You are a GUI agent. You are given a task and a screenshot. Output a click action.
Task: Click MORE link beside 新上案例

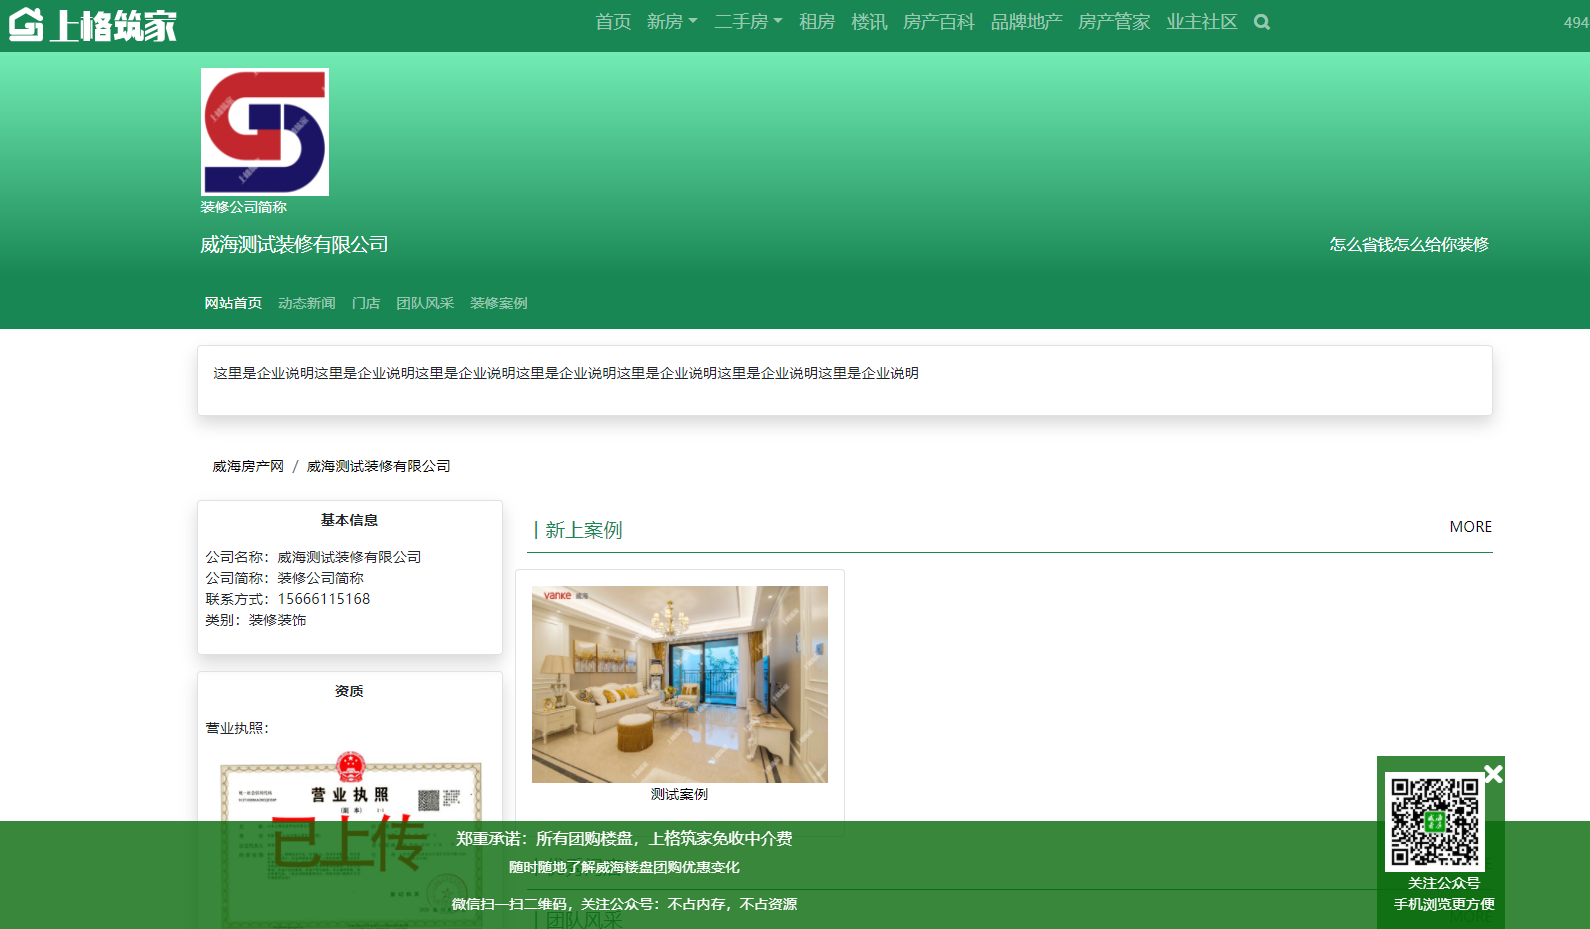tap(1470, 527)
